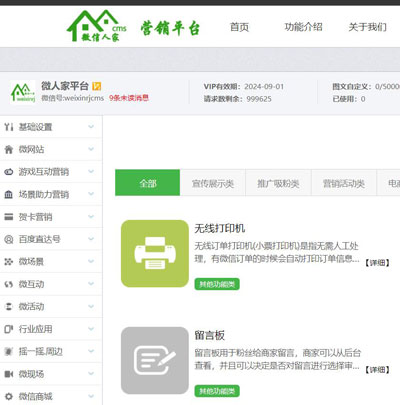The image size is (400, 405).
Task: Select the 场景助力营销 sidebar label
Action: (x=44, y=194)
